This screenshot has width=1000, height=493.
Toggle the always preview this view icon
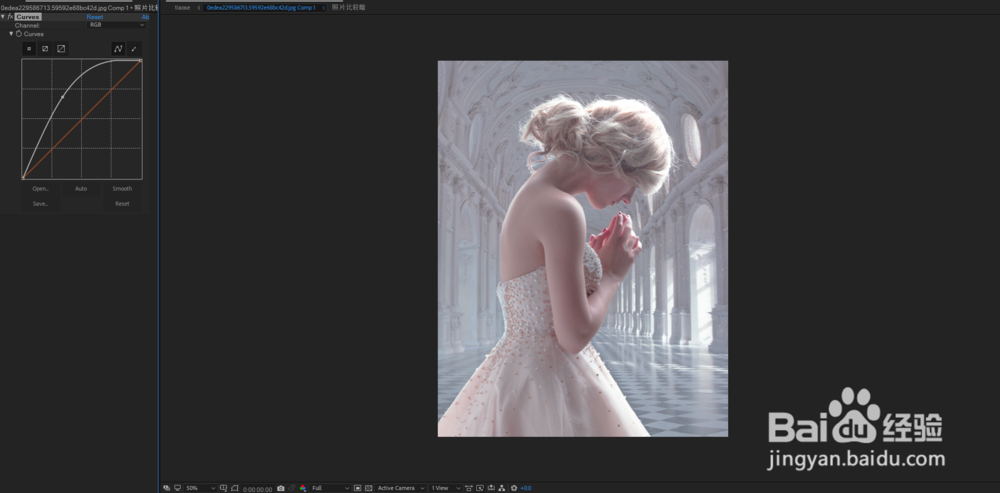click(166, 488)
